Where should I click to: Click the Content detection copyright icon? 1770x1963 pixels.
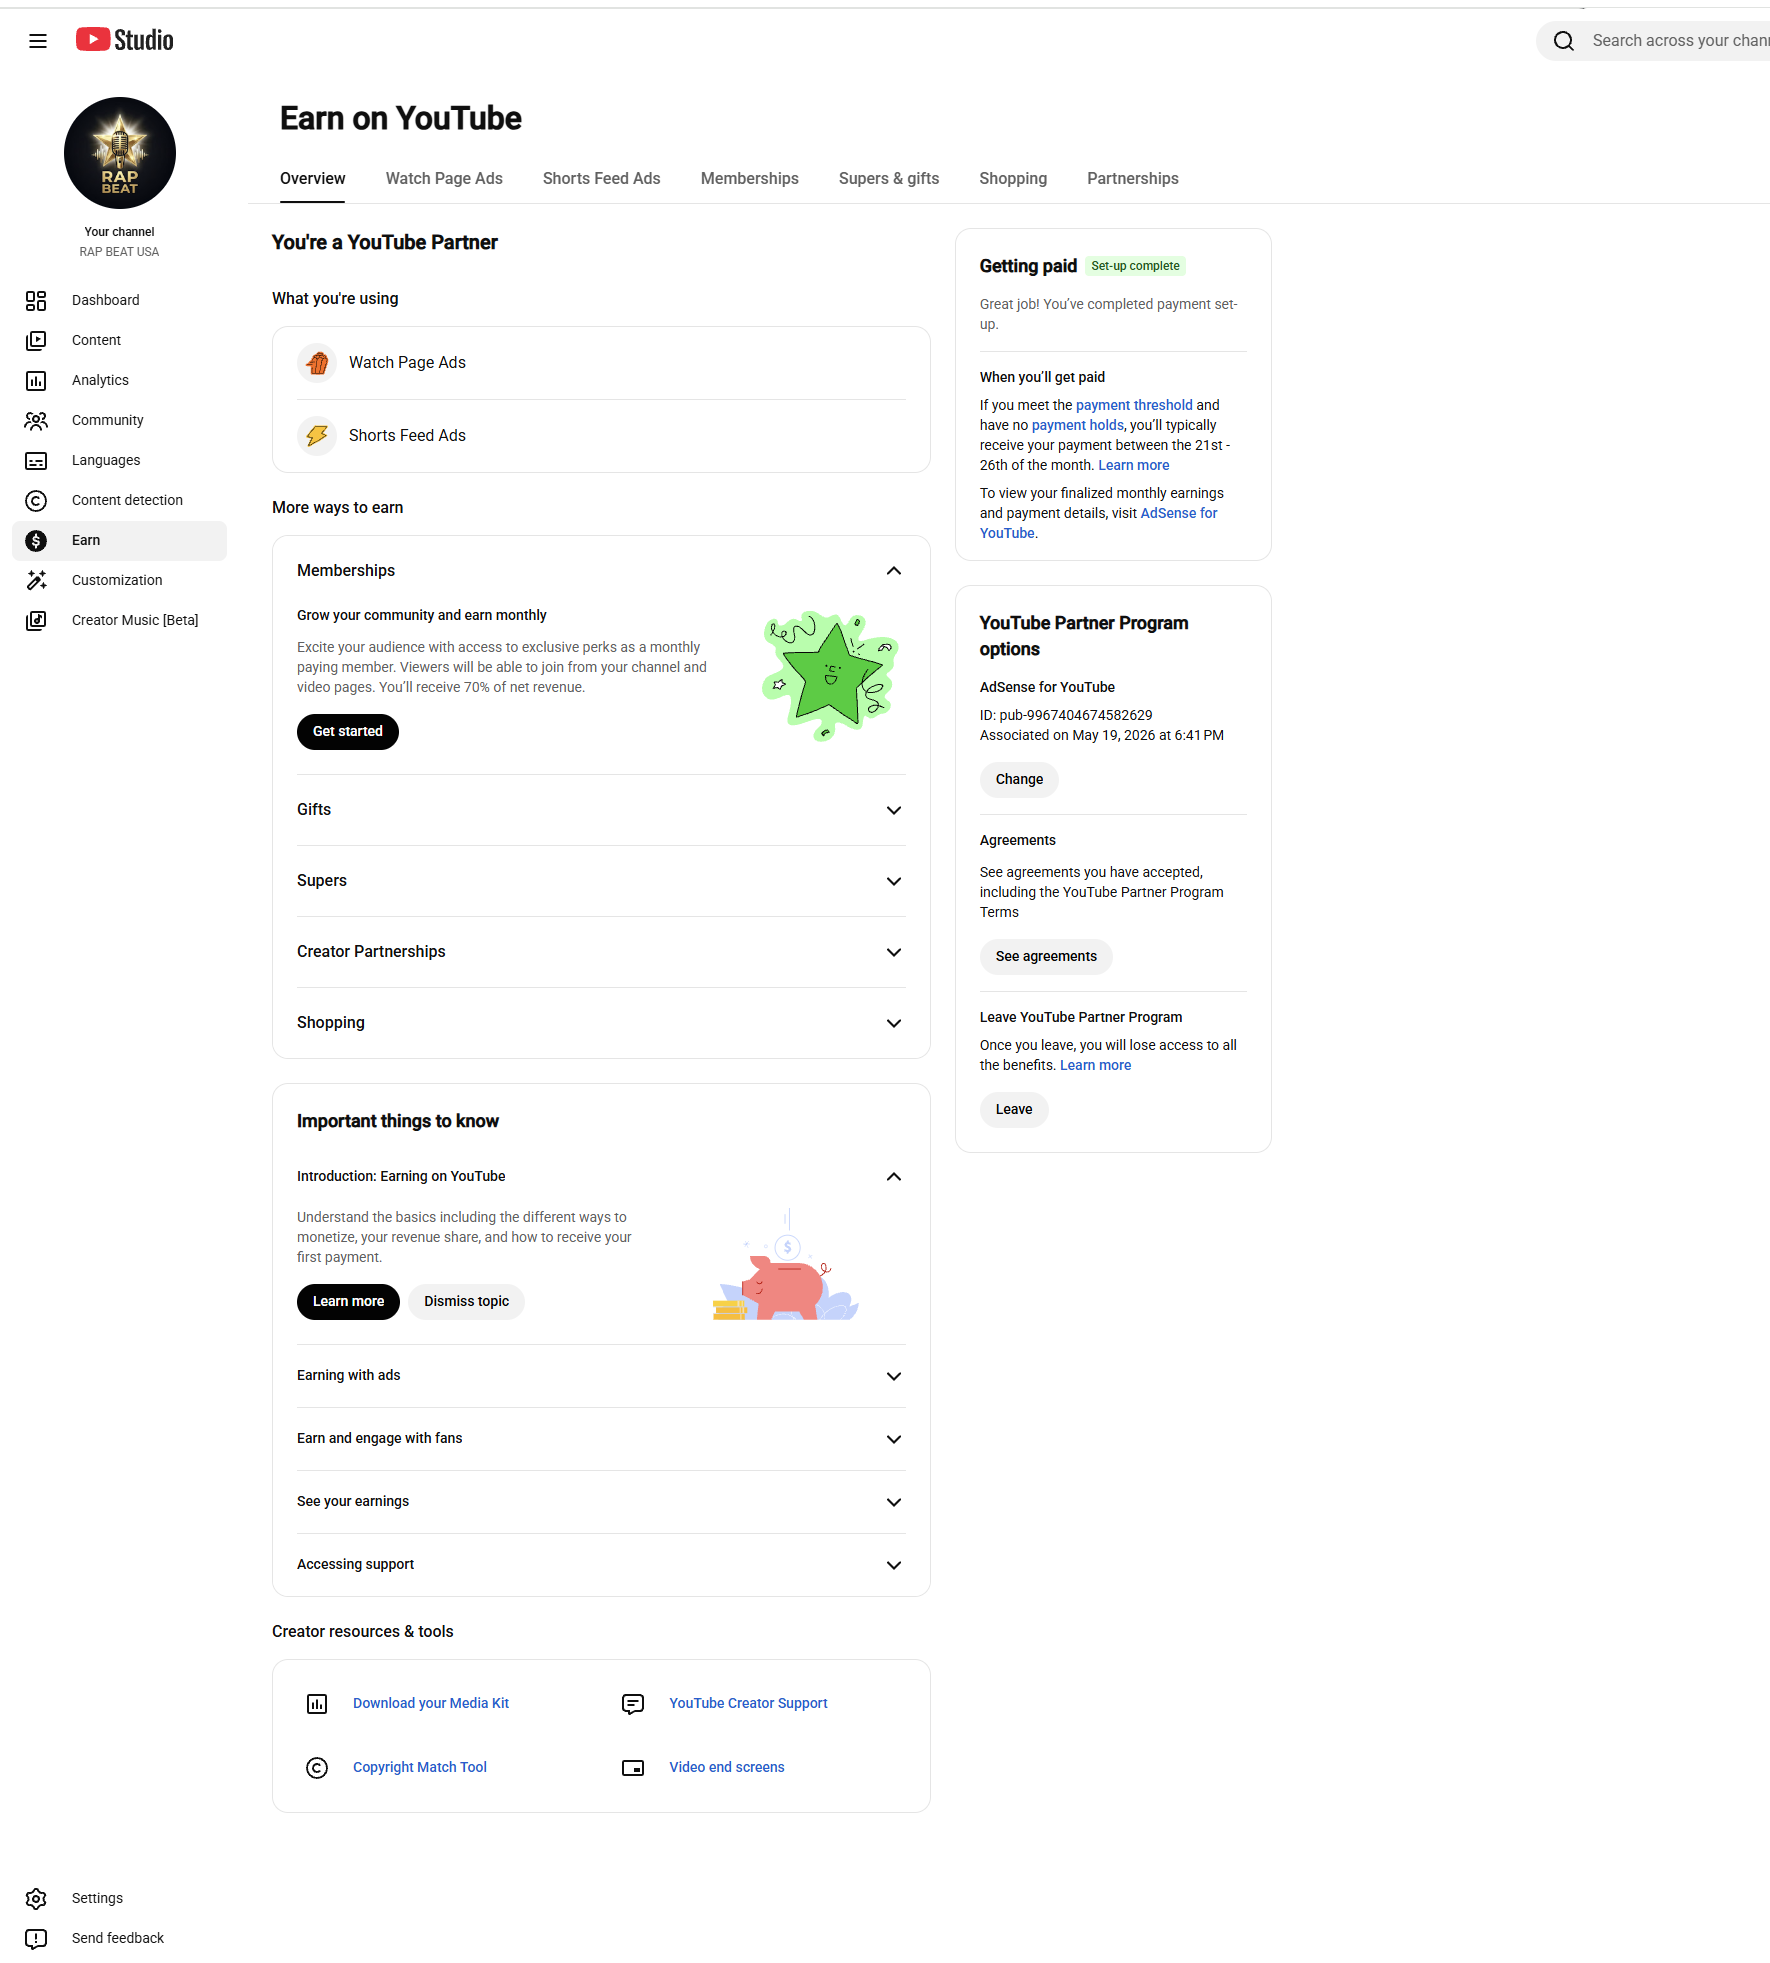click(x=36, y=501)
